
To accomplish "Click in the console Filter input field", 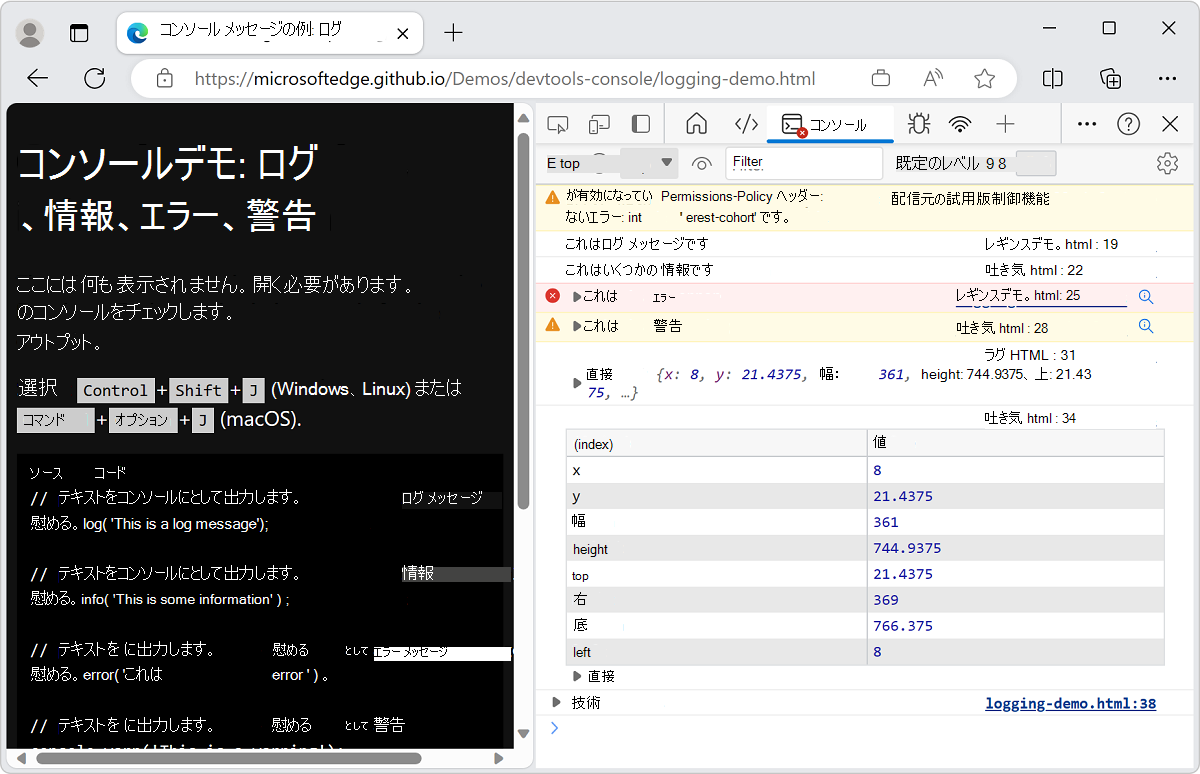I will (805, 161).
